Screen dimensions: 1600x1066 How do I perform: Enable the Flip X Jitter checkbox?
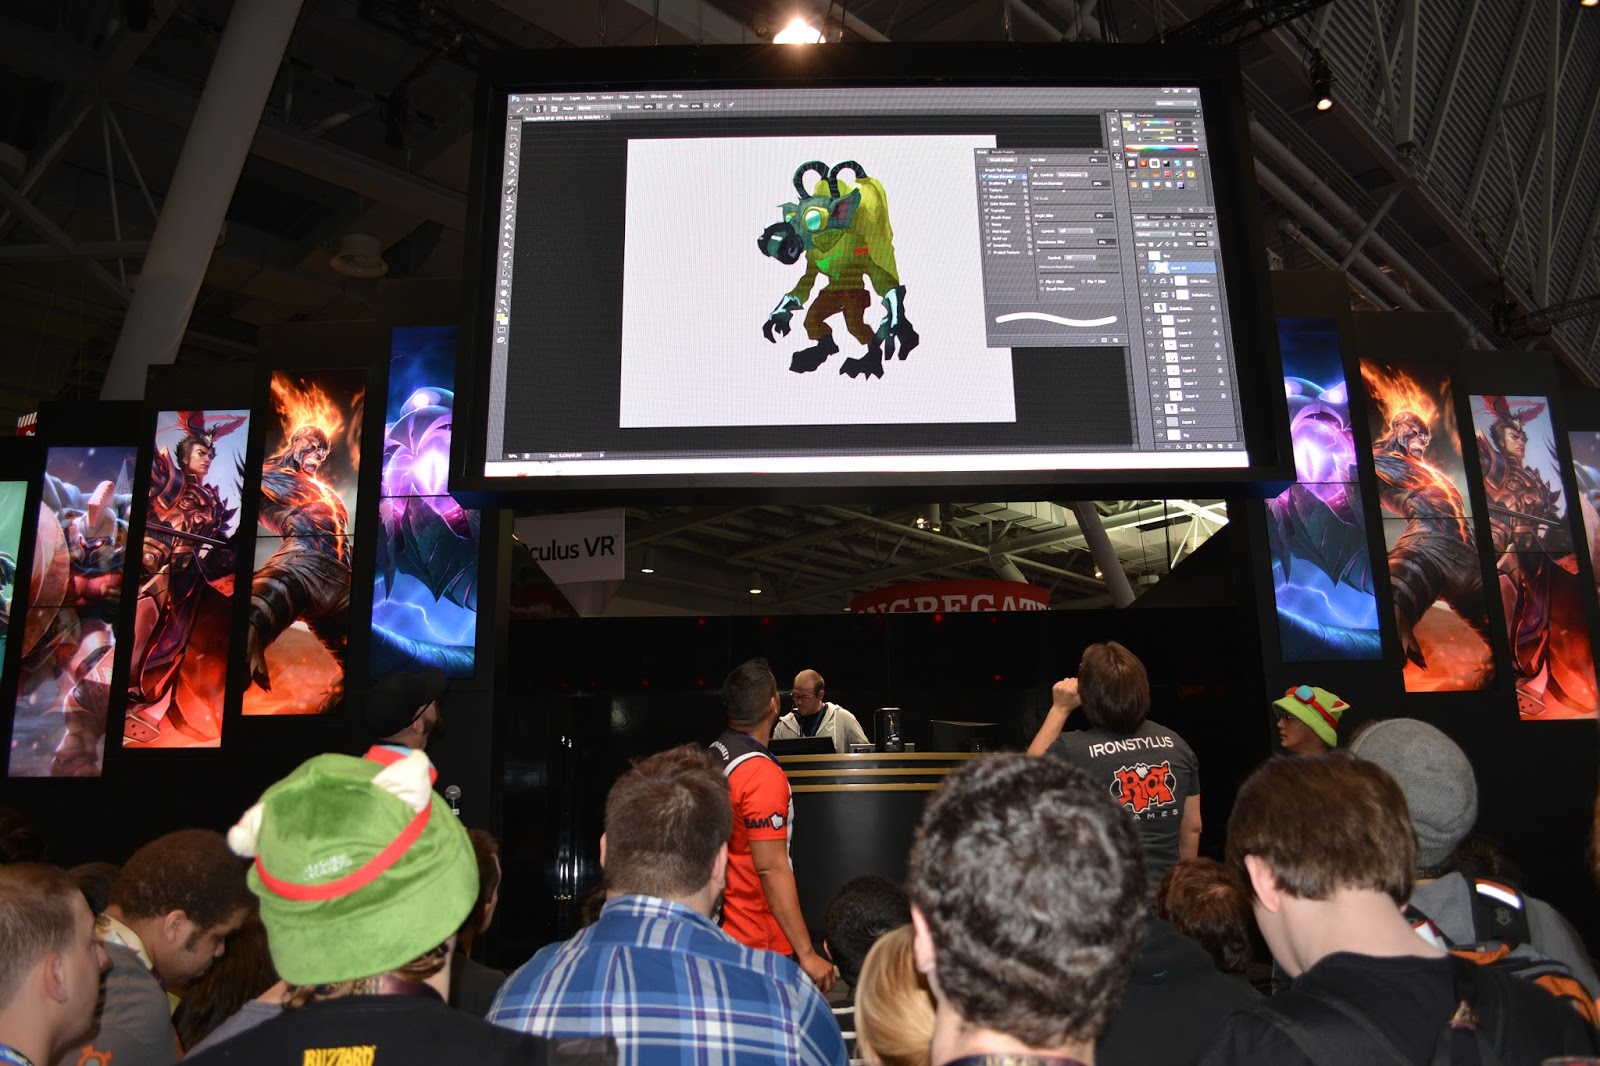(1043, 281)
